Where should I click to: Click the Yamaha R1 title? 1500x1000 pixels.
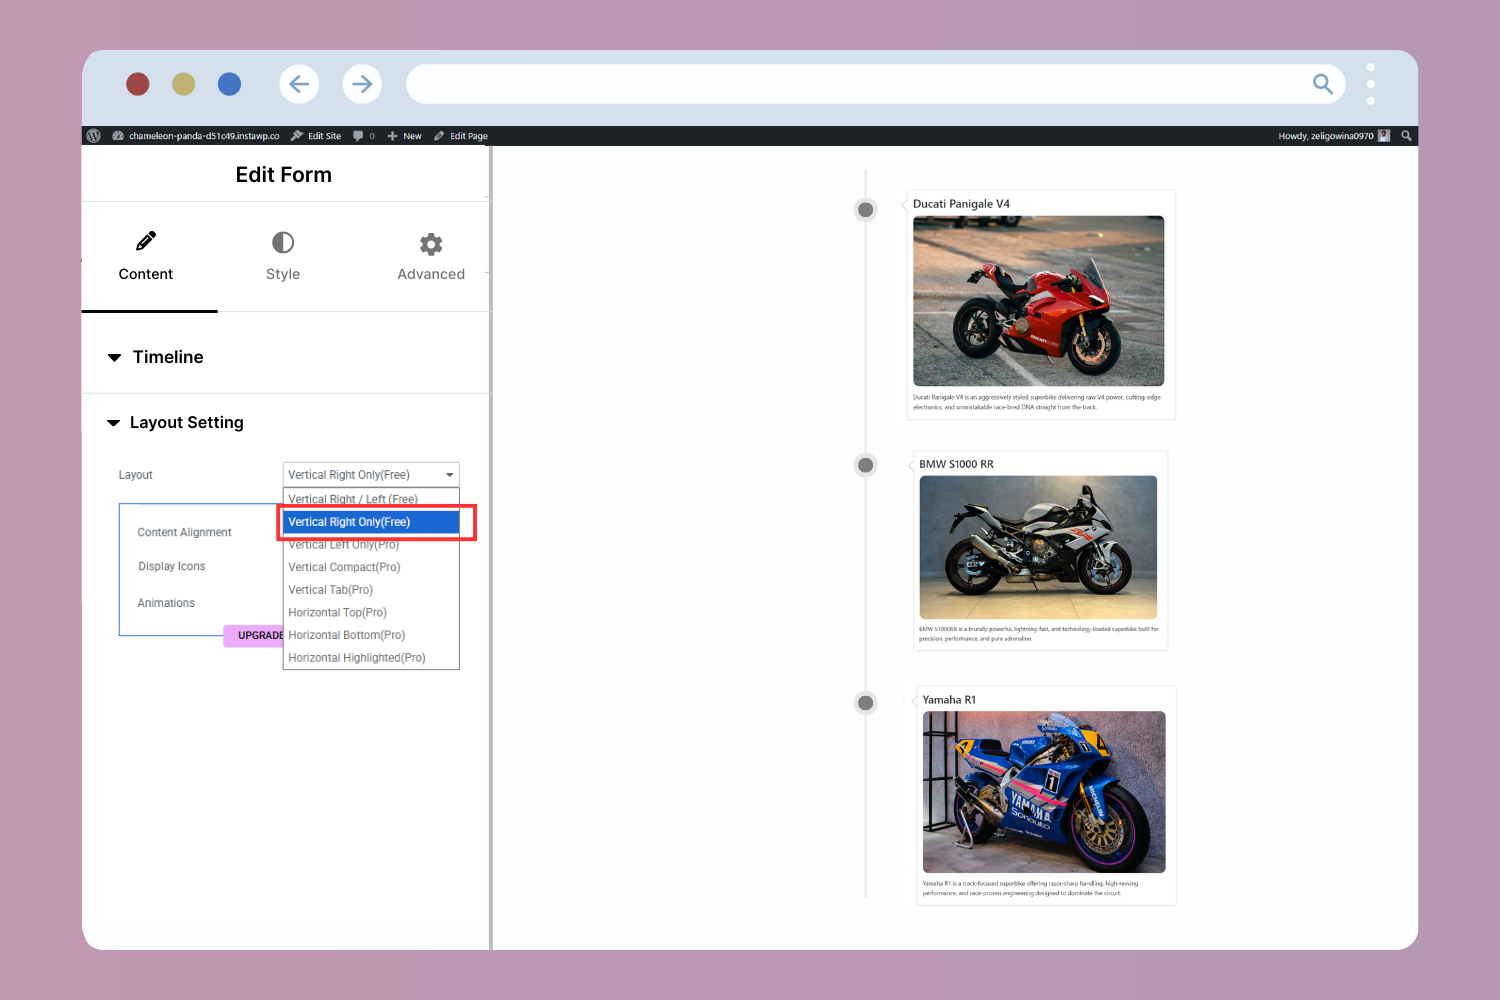click(949, 700)
